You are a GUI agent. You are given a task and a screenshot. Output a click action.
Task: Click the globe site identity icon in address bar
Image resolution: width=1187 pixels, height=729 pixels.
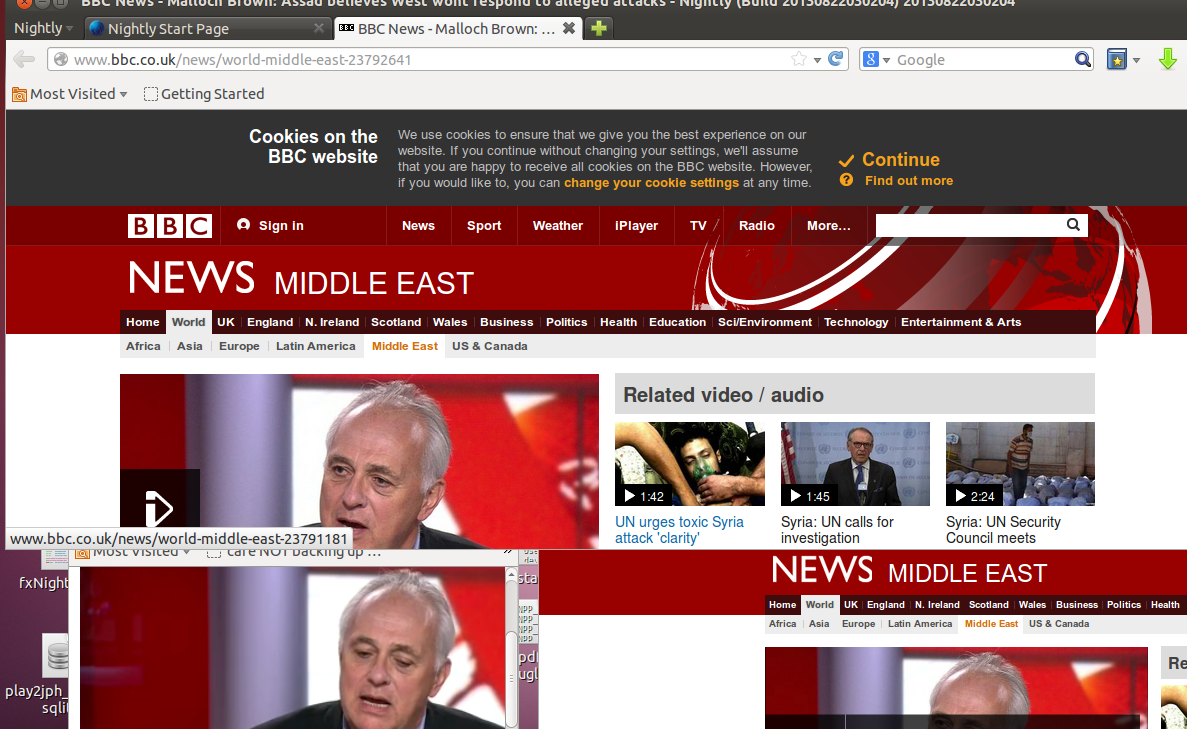pos(61,59)
